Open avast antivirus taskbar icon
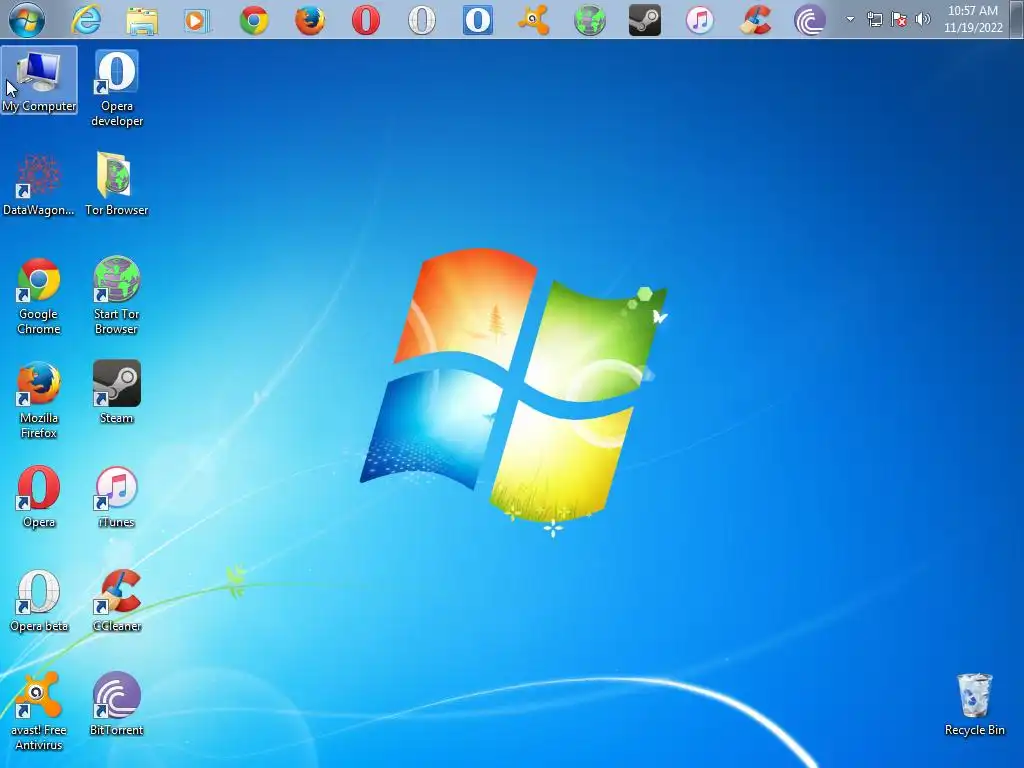Viewport: 1024px width, 768px height. point(534,20)
